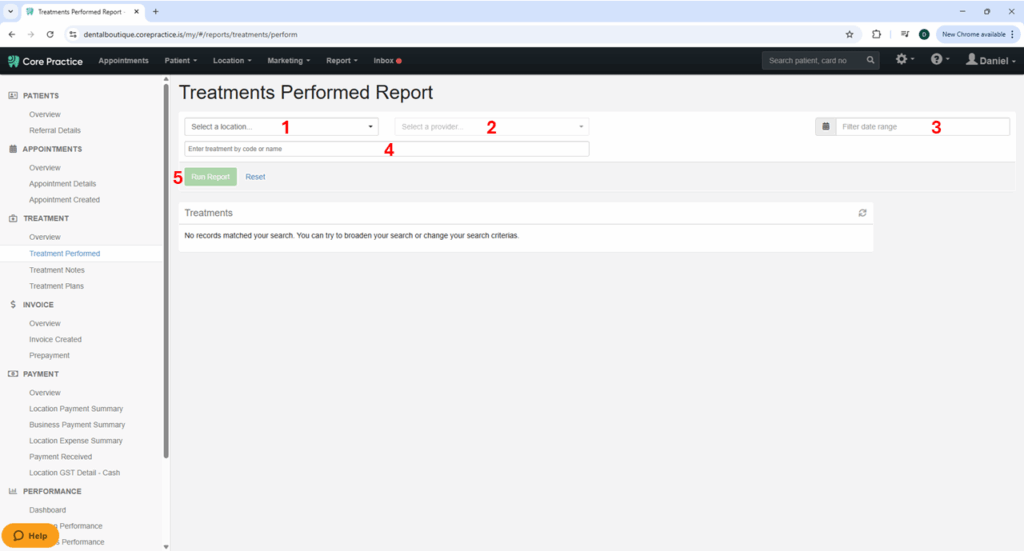Click the Treatment section icon
1024x551 pixels.
(x=13, y=218)
